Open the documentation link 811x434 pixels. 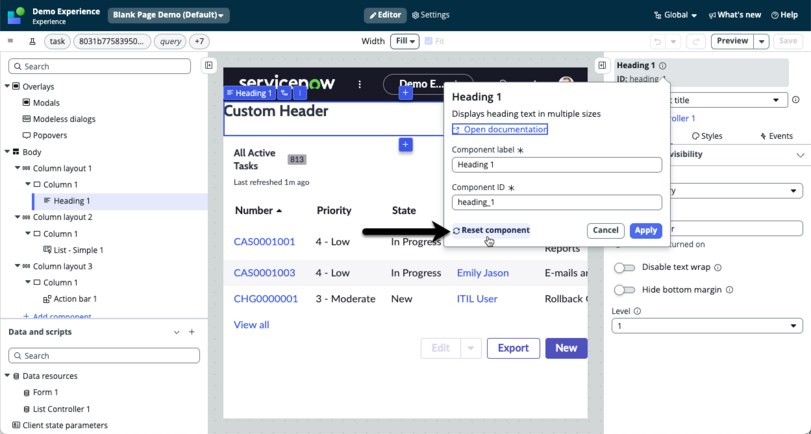(x=500, y=129)
